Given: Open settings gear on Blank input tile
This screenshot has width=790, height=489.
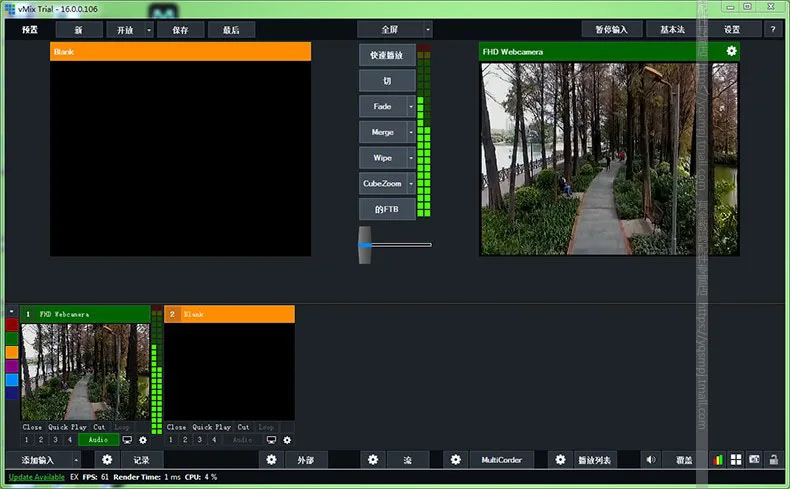Looking at the screenshot, I should [x=287, y=440].
